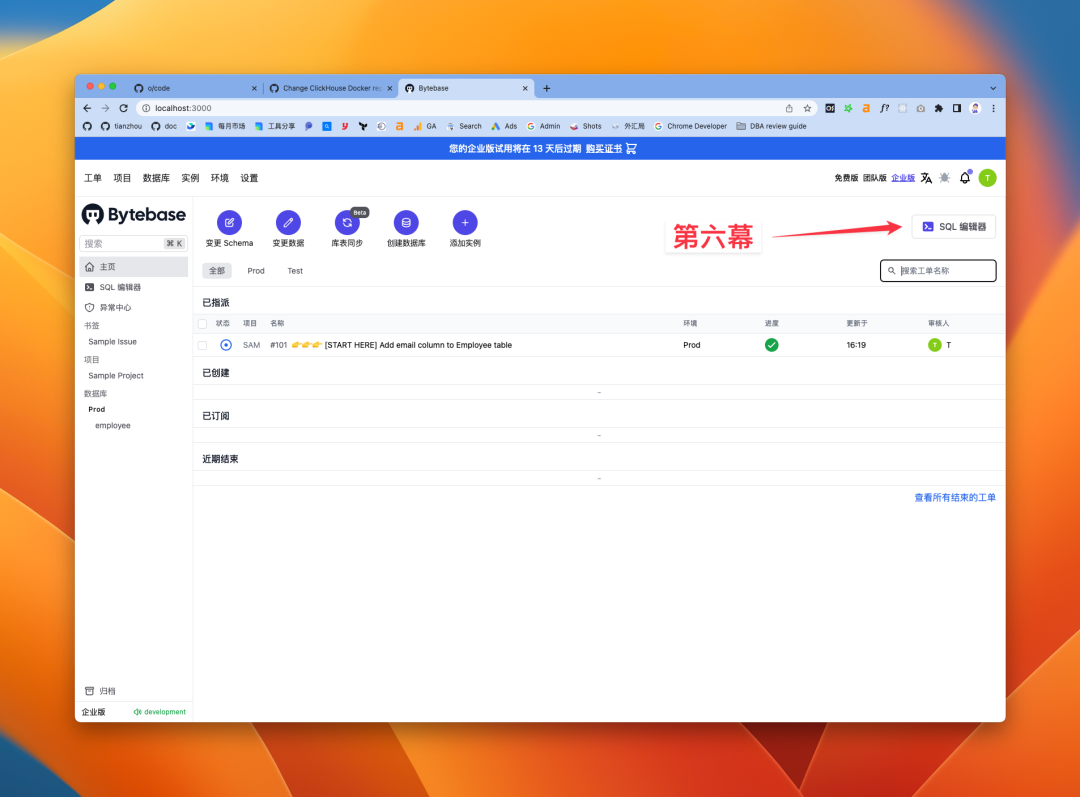1080x797 pixels.
Task: Open 工单 in top navigation
Action: click(93, 178)
